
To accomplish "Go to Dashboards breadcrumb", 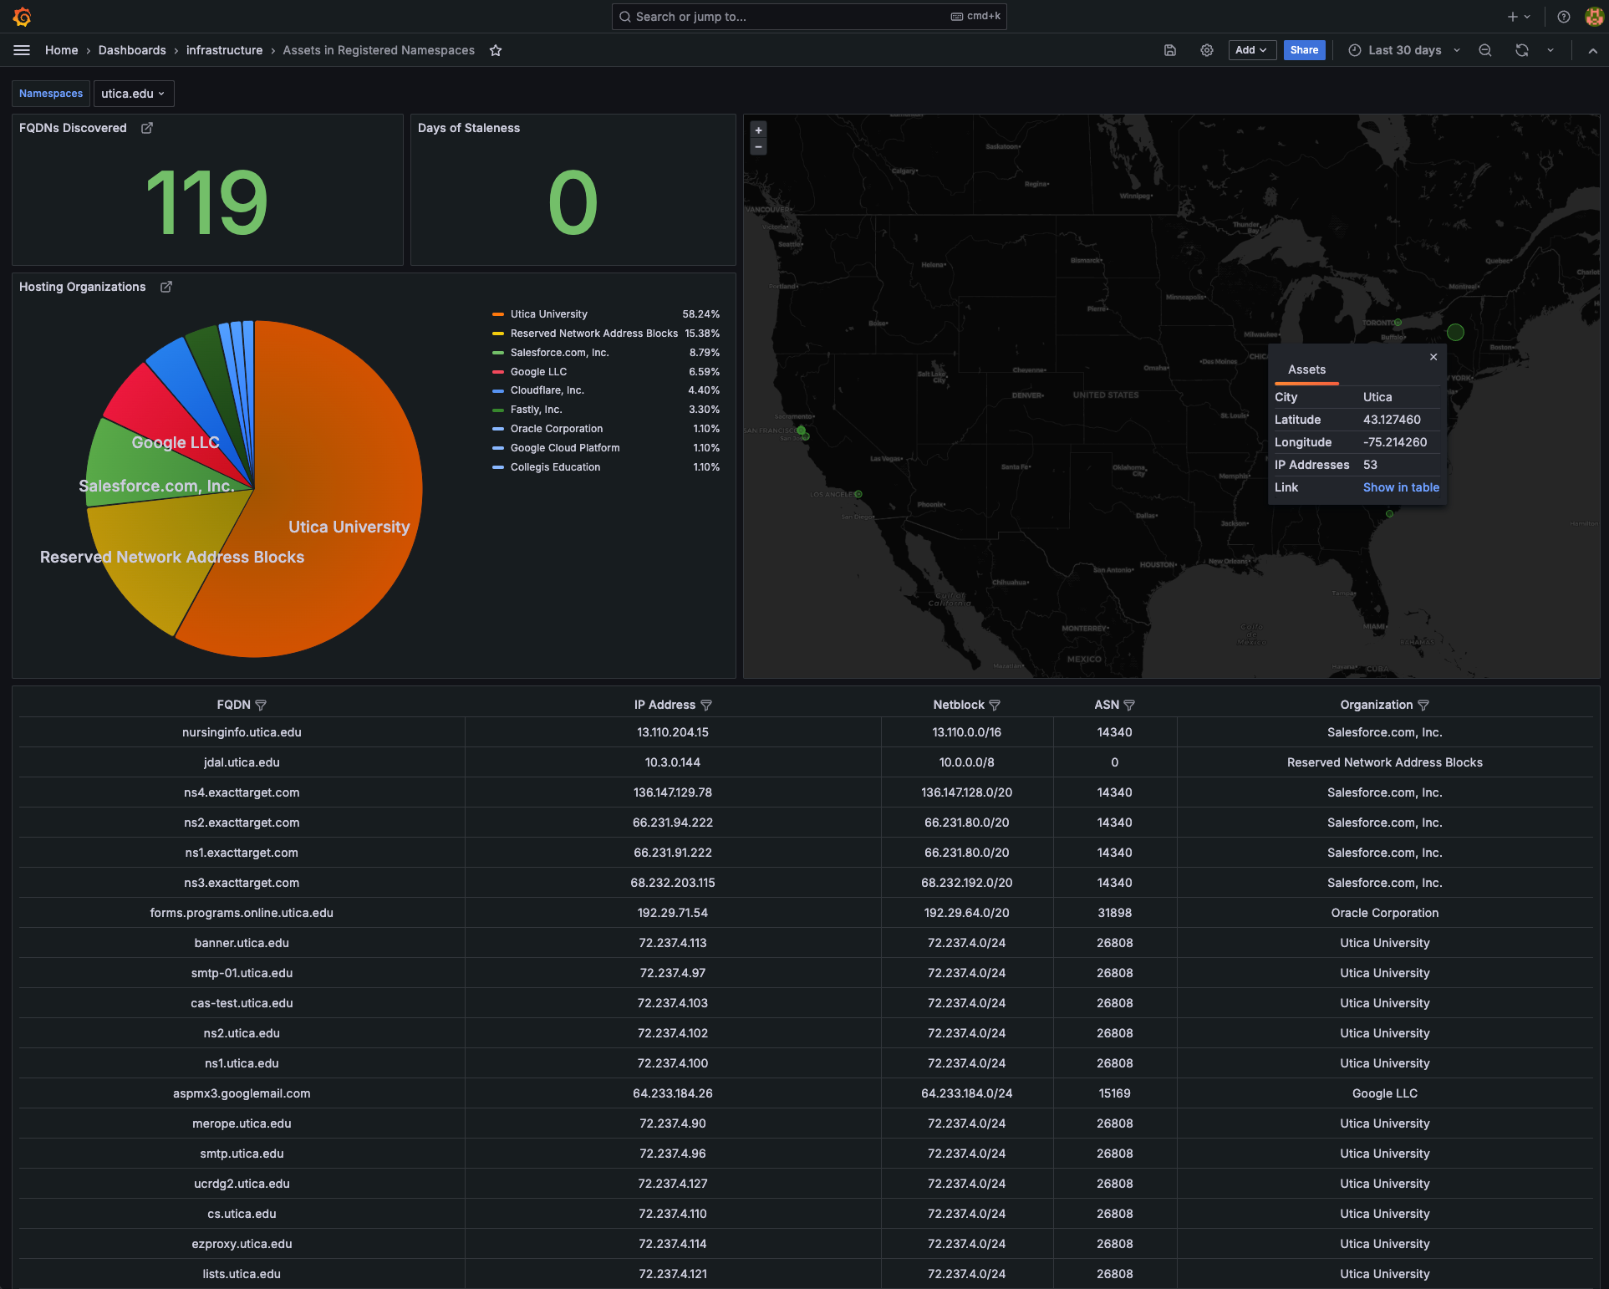I will click(x=132, y=50).
